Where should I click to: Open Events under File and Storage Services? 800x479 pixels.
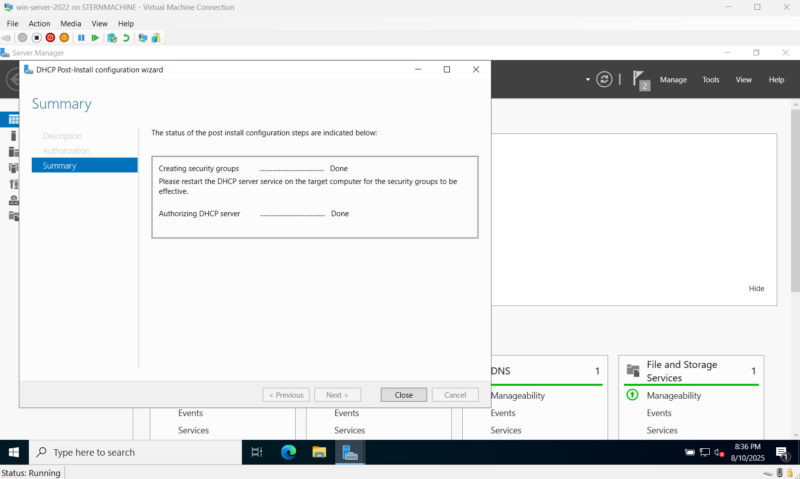[659, 413]
